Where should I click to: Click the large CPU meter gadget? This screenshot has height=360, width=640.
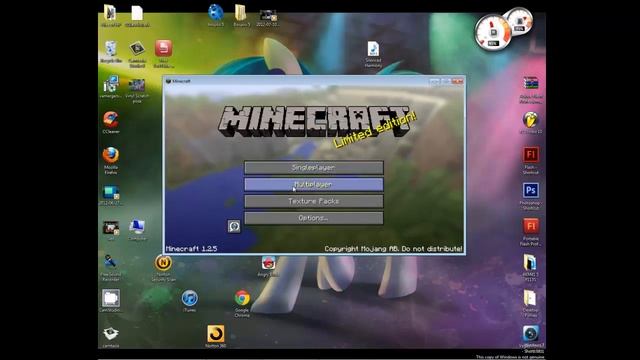[492, 33]
